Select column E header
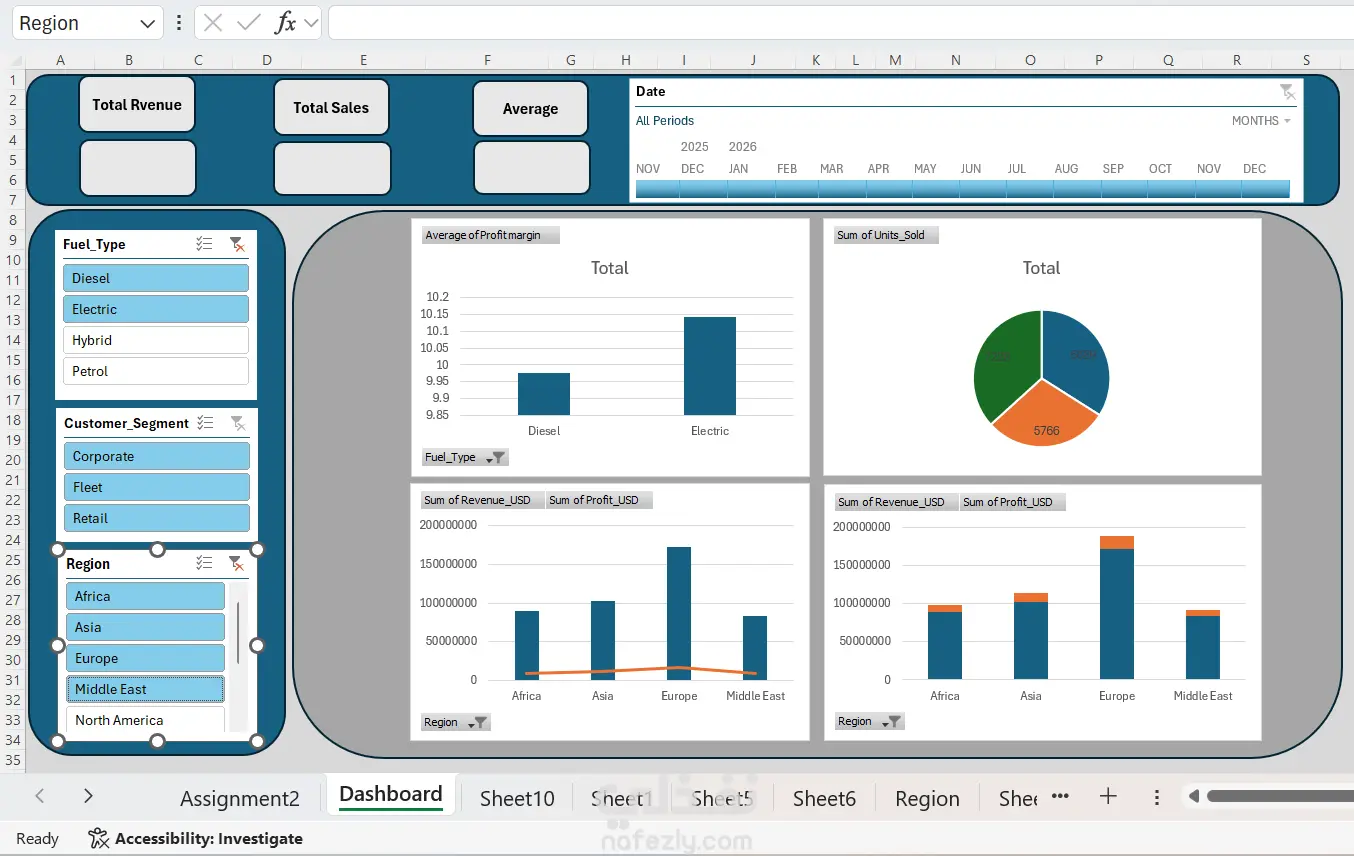 click(363, 60)
